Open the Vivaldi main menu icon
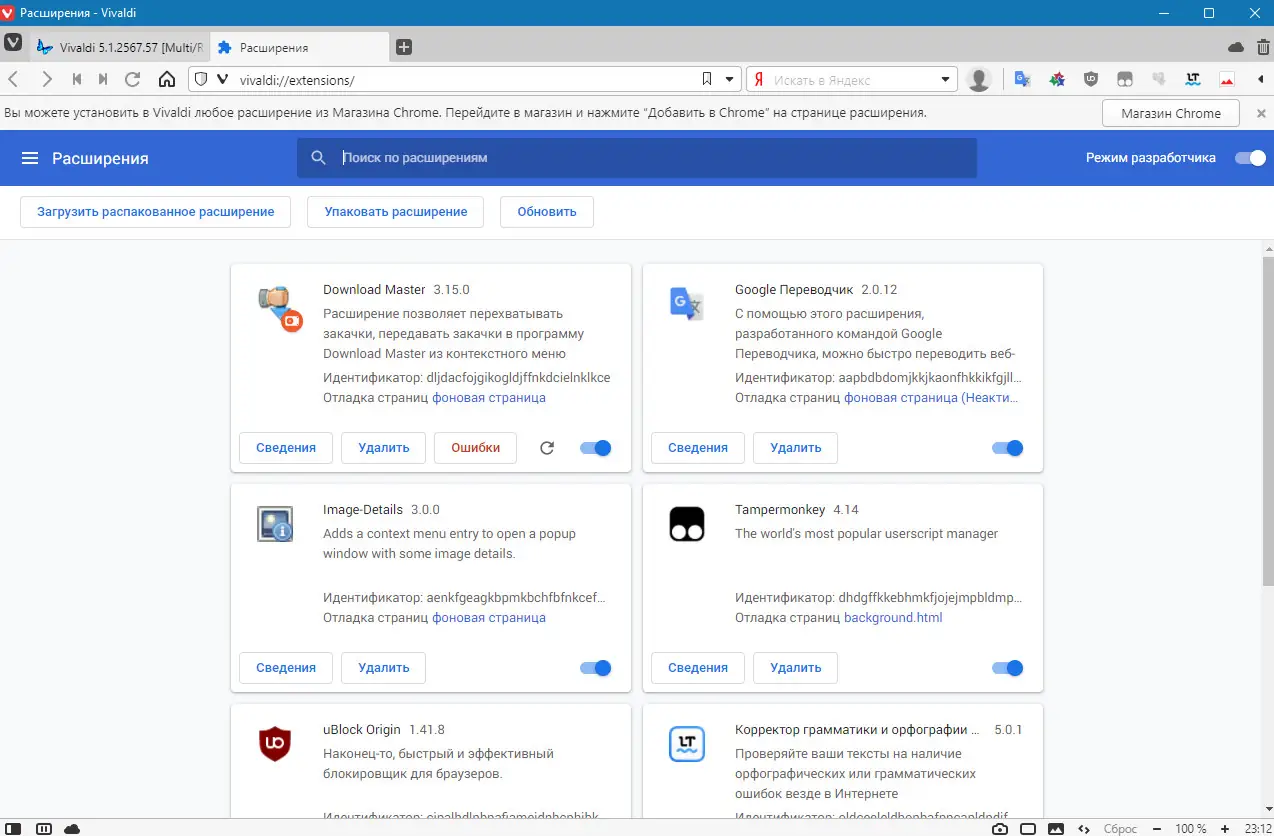The image size is (1274, 836). pos(14,44)
